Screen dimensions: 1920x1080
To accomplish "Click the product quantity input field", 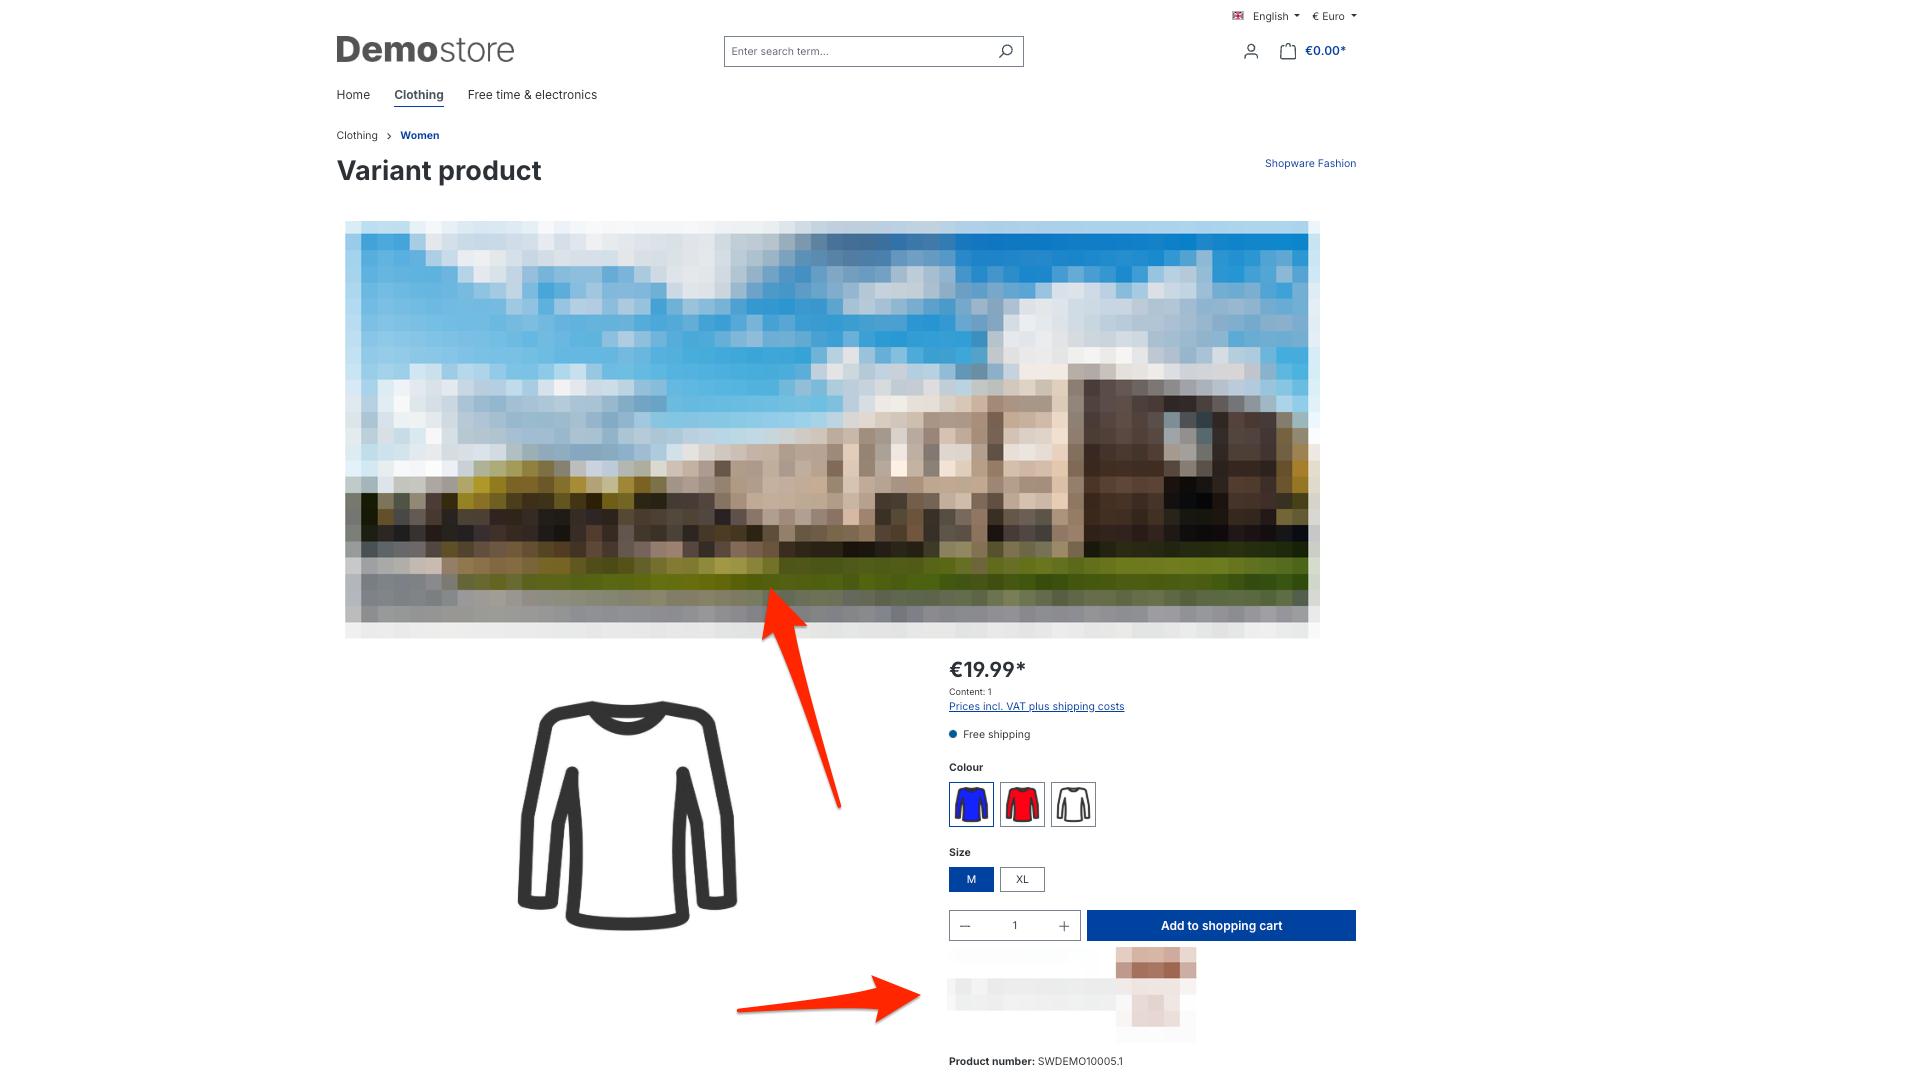I will (x=1014, y=924).
